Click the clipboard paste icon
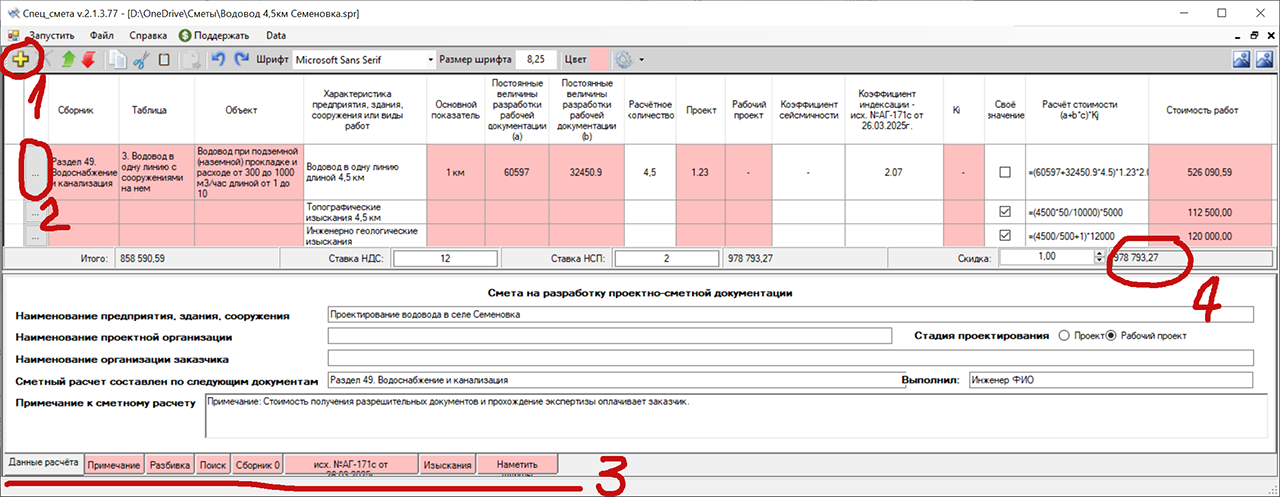 (164, 60)
